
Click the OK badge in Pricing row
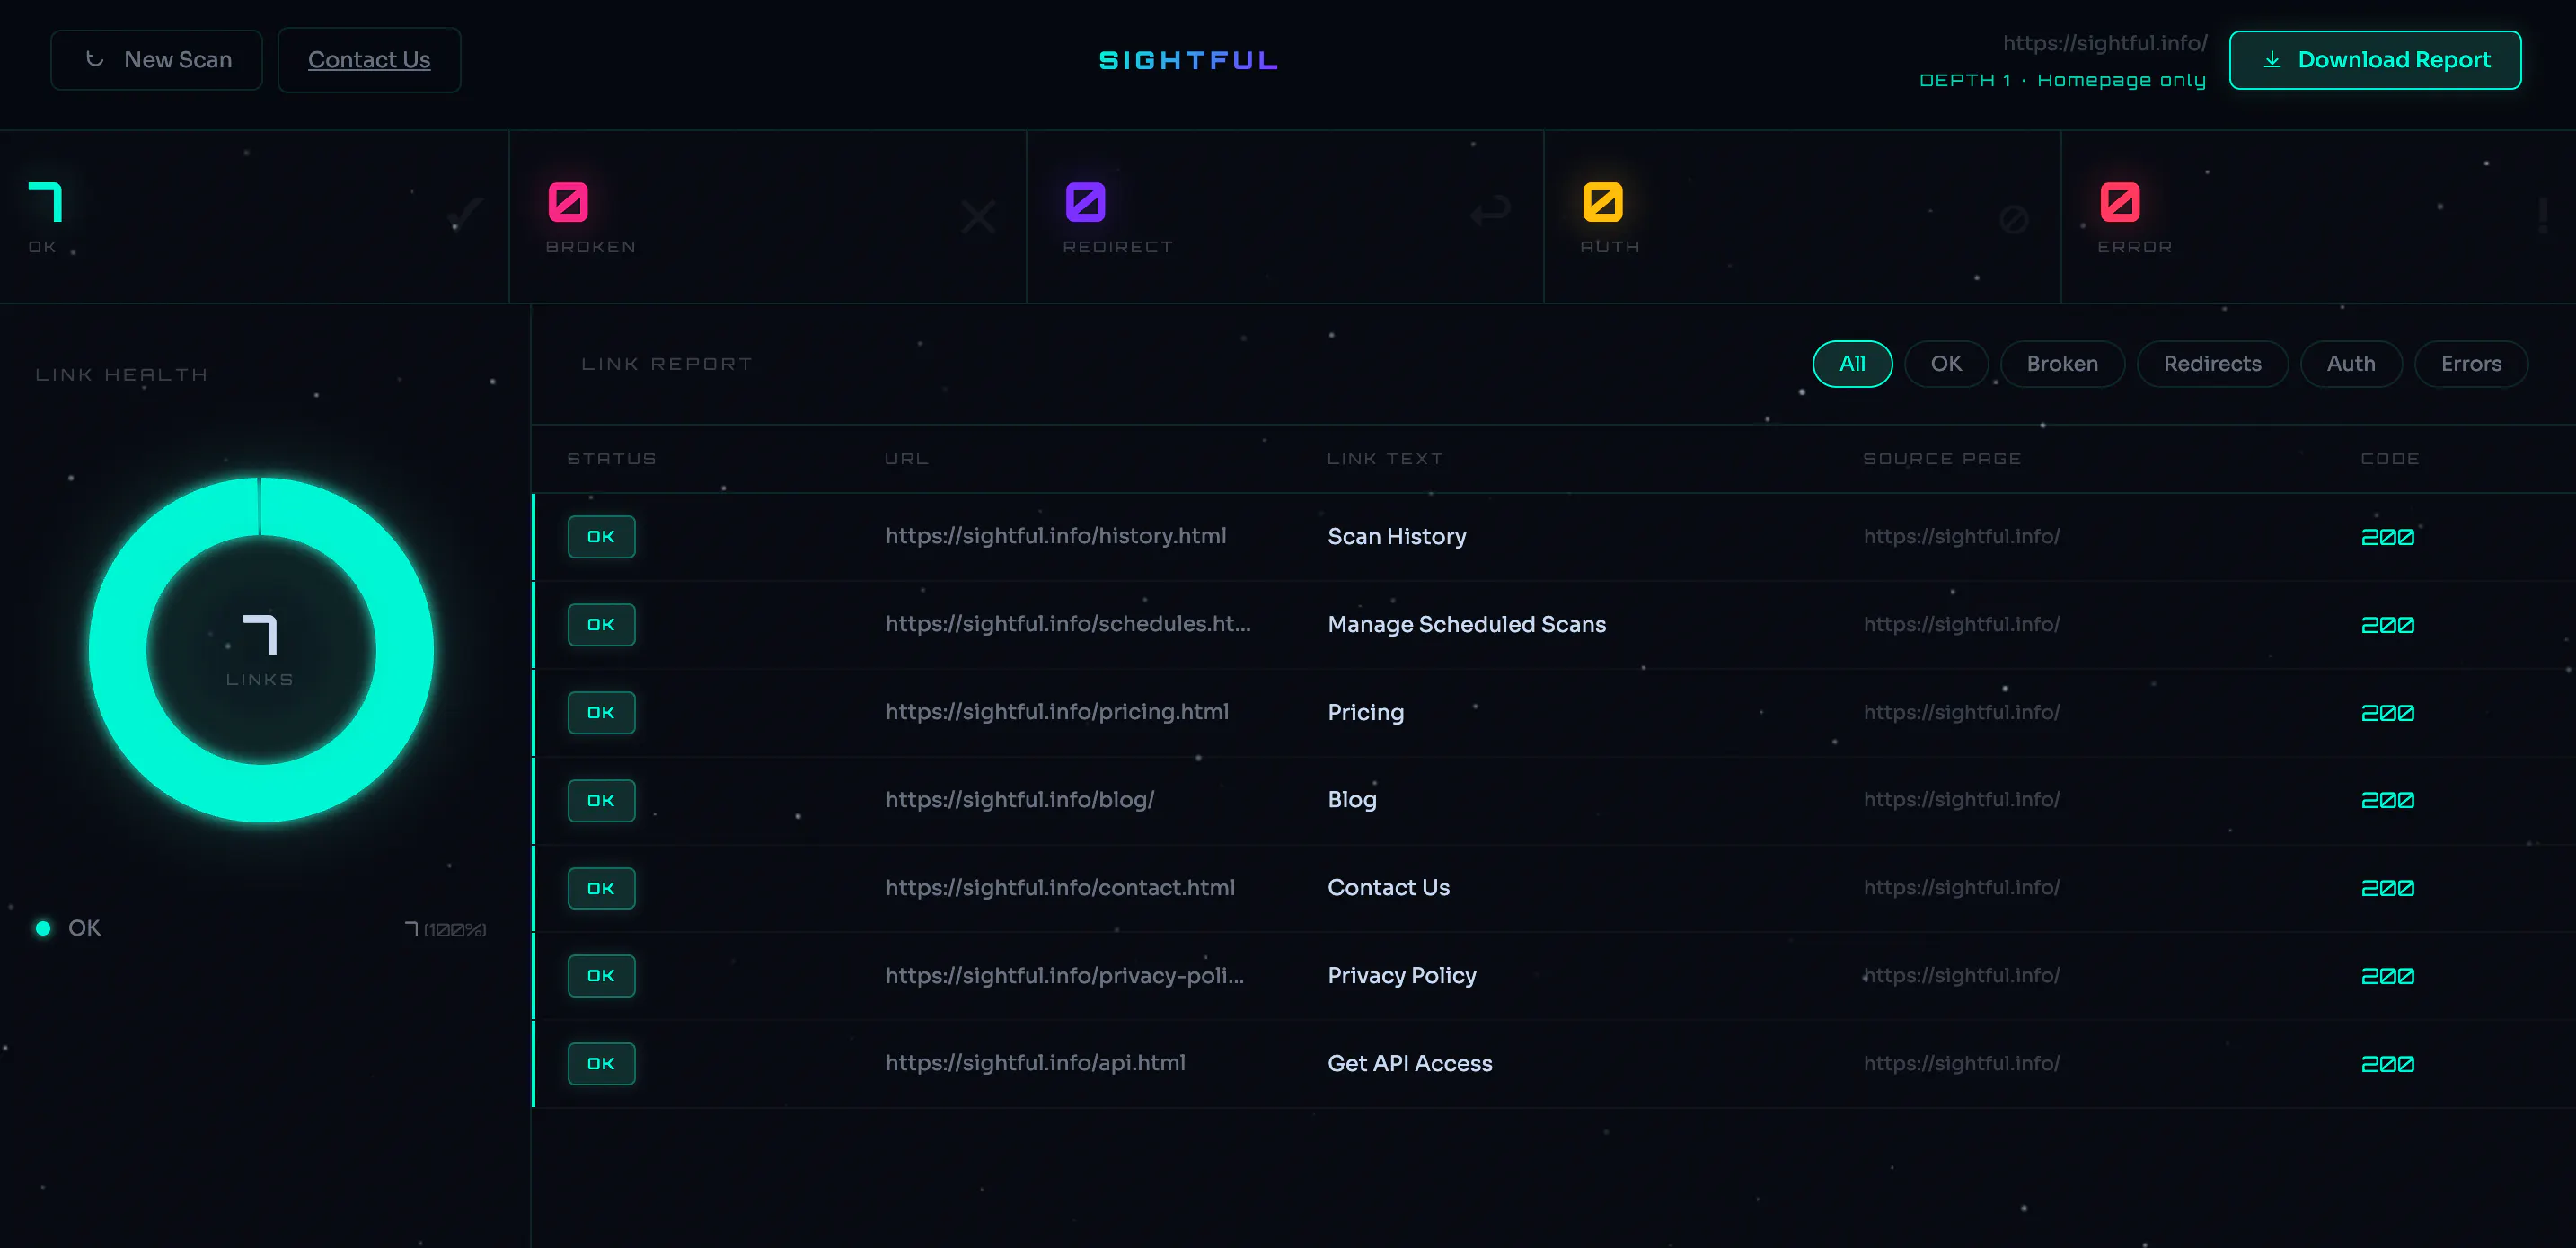coord(601,713)
